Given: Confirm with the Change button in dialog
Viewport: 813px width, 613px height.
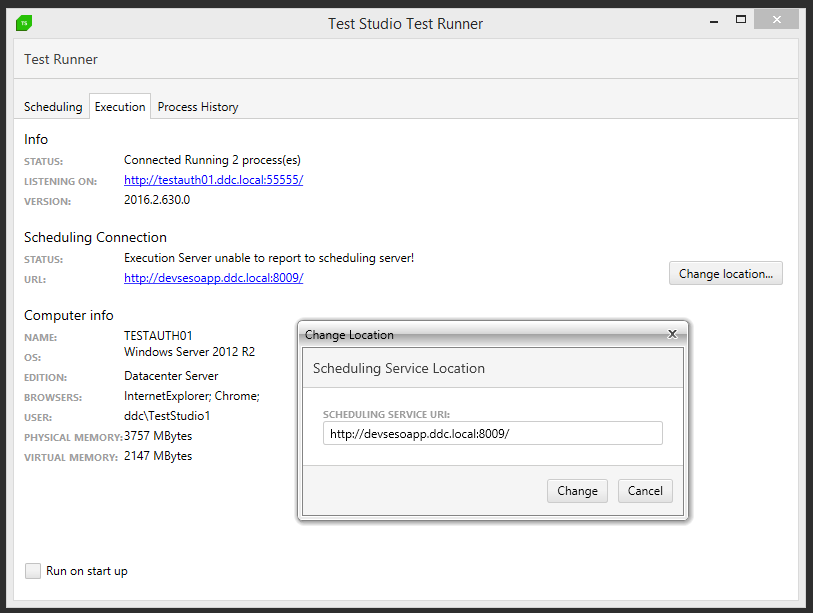Looking at the screenshot, I should pos(577,490).
